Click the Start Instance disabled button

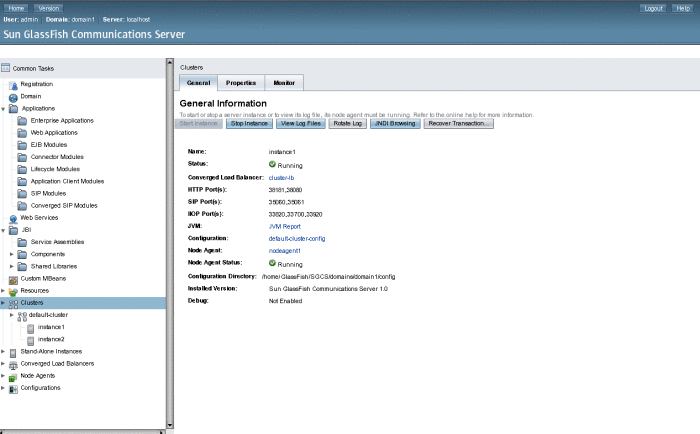(x=199, y=124)
